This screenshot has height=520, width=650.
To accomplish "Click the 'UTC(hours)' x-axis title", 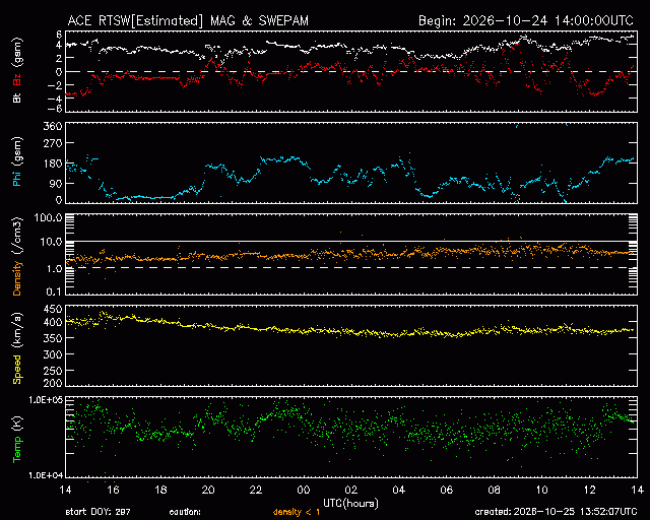I will point(351,504).
